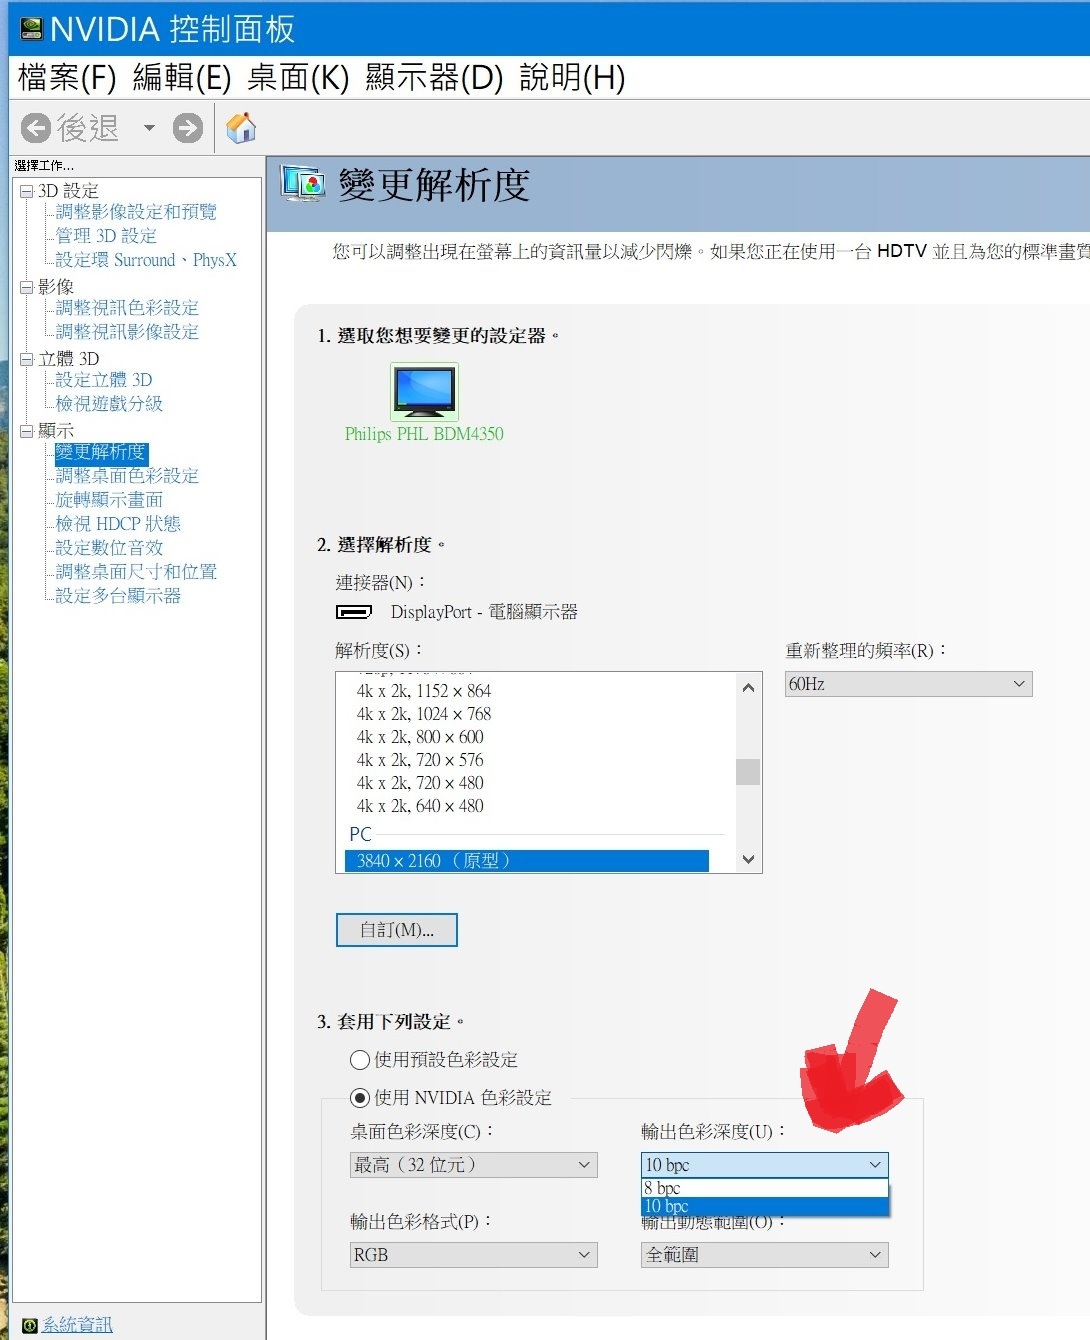Open 調整桌面色彩設定 page
This screenshot has height=1340, width=1090.
click(x=127, y=476)
